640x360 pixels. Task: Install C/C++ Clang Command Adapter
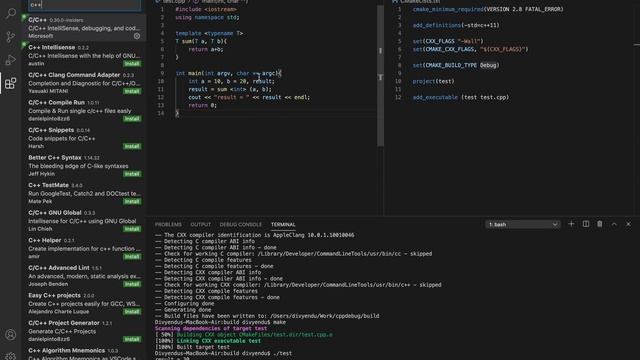click(132, 91)
